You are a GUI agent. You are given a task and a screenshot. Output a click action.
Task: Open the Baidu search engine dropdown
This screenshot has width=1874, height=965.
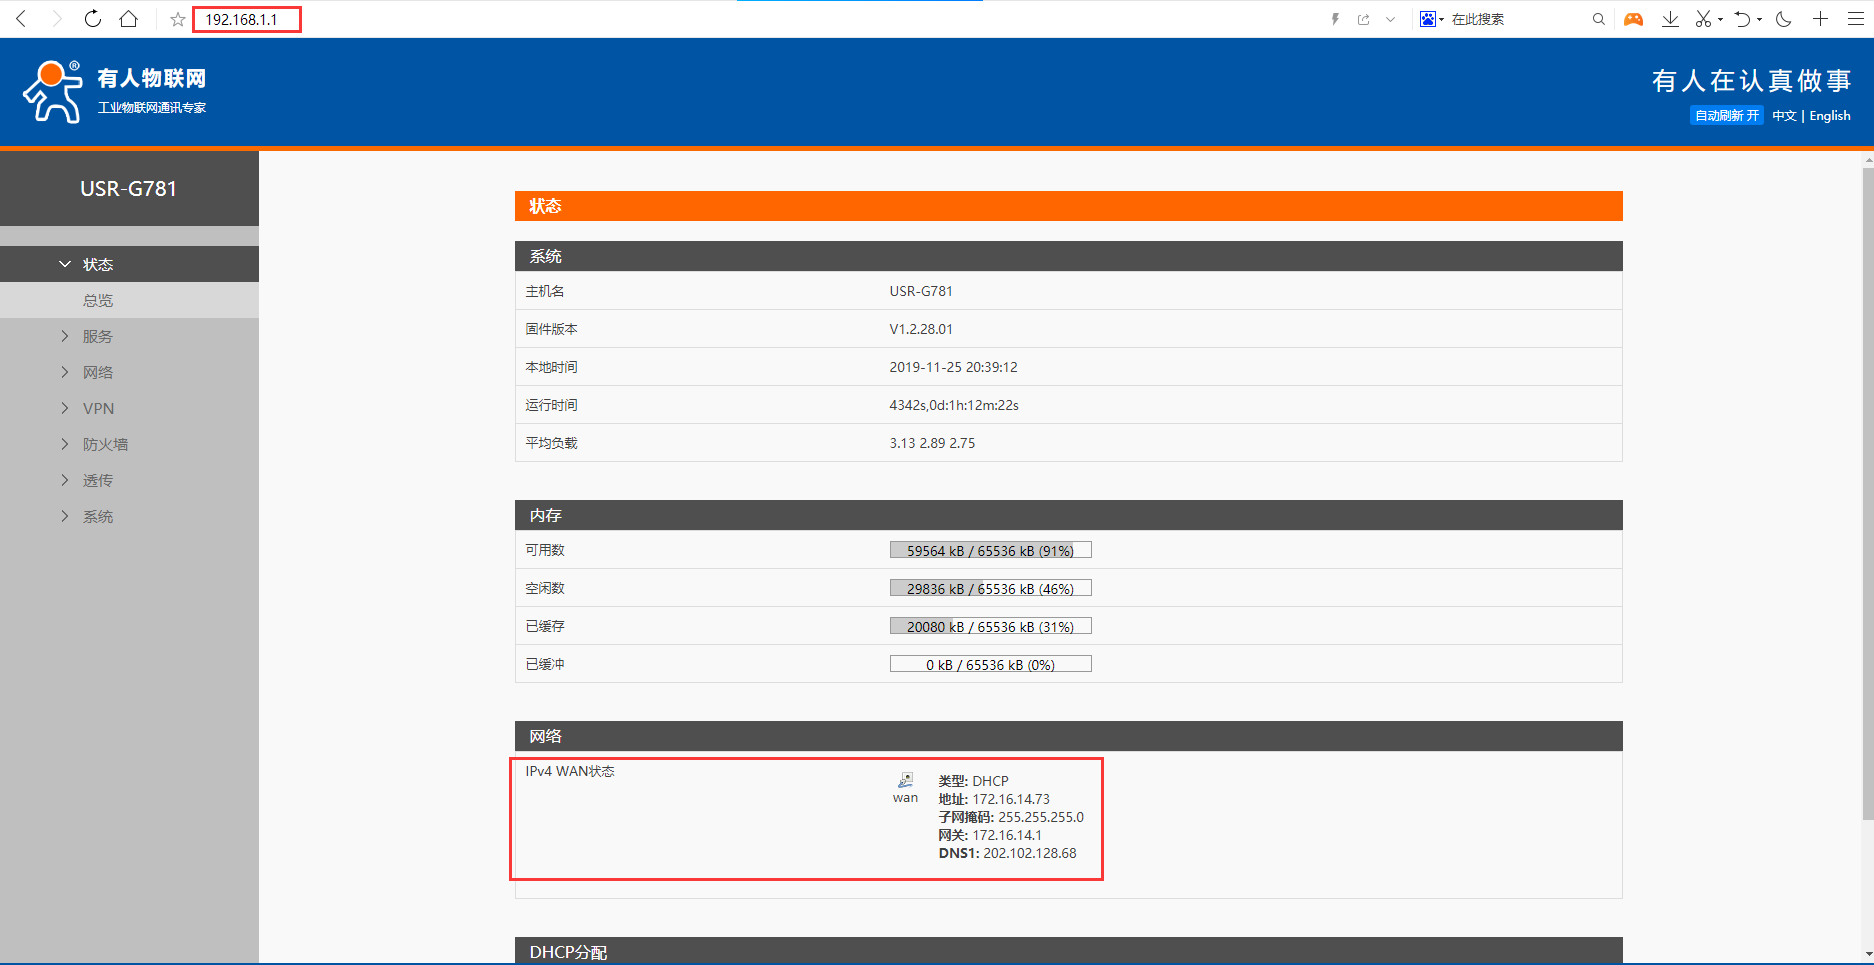point(1432,19)
